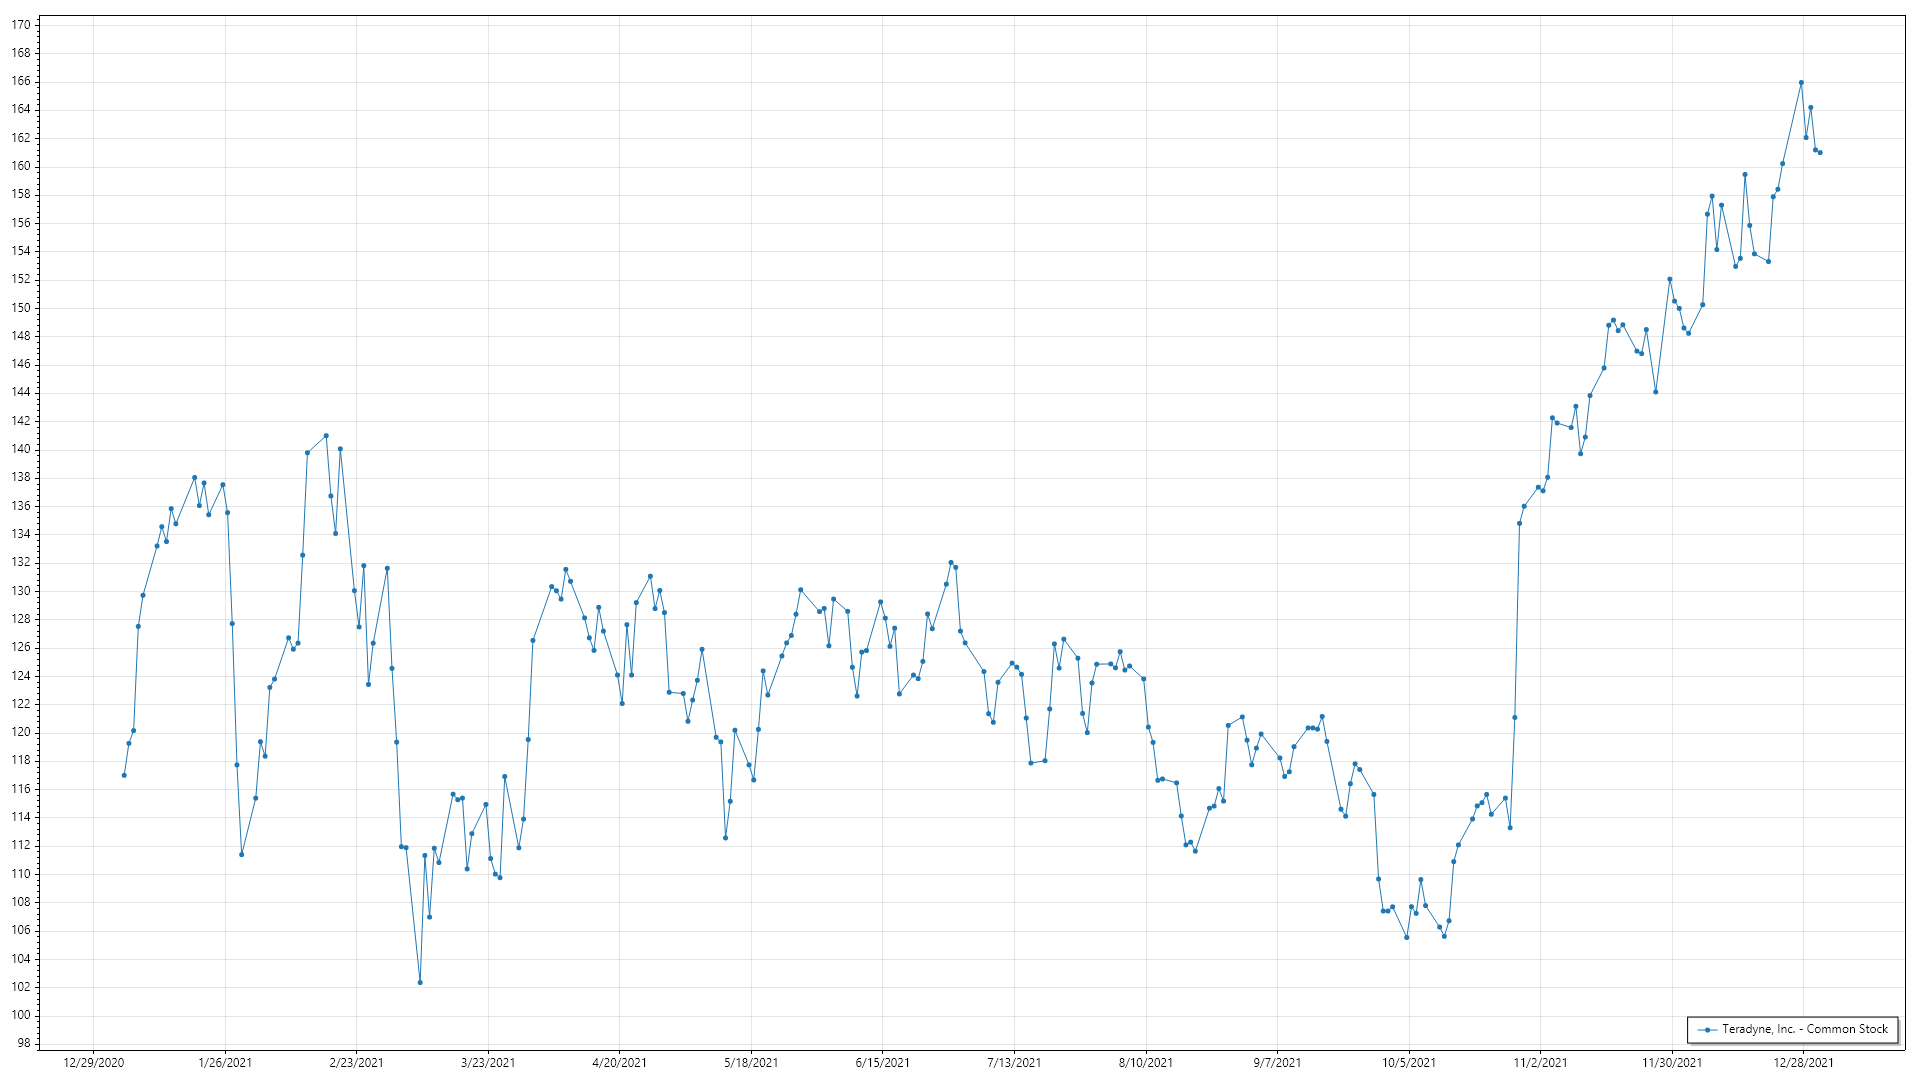Click the 1/26/2021 x-axis date label
The height and width of the screenshot is (1080, 1920).
point(225,1062)
